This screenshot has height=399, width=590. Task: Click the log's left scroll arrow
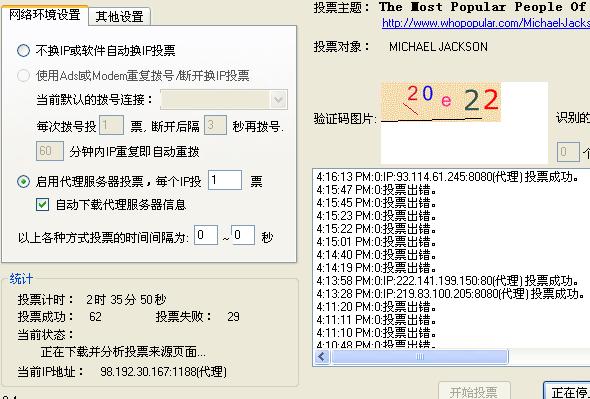(322, 356)
